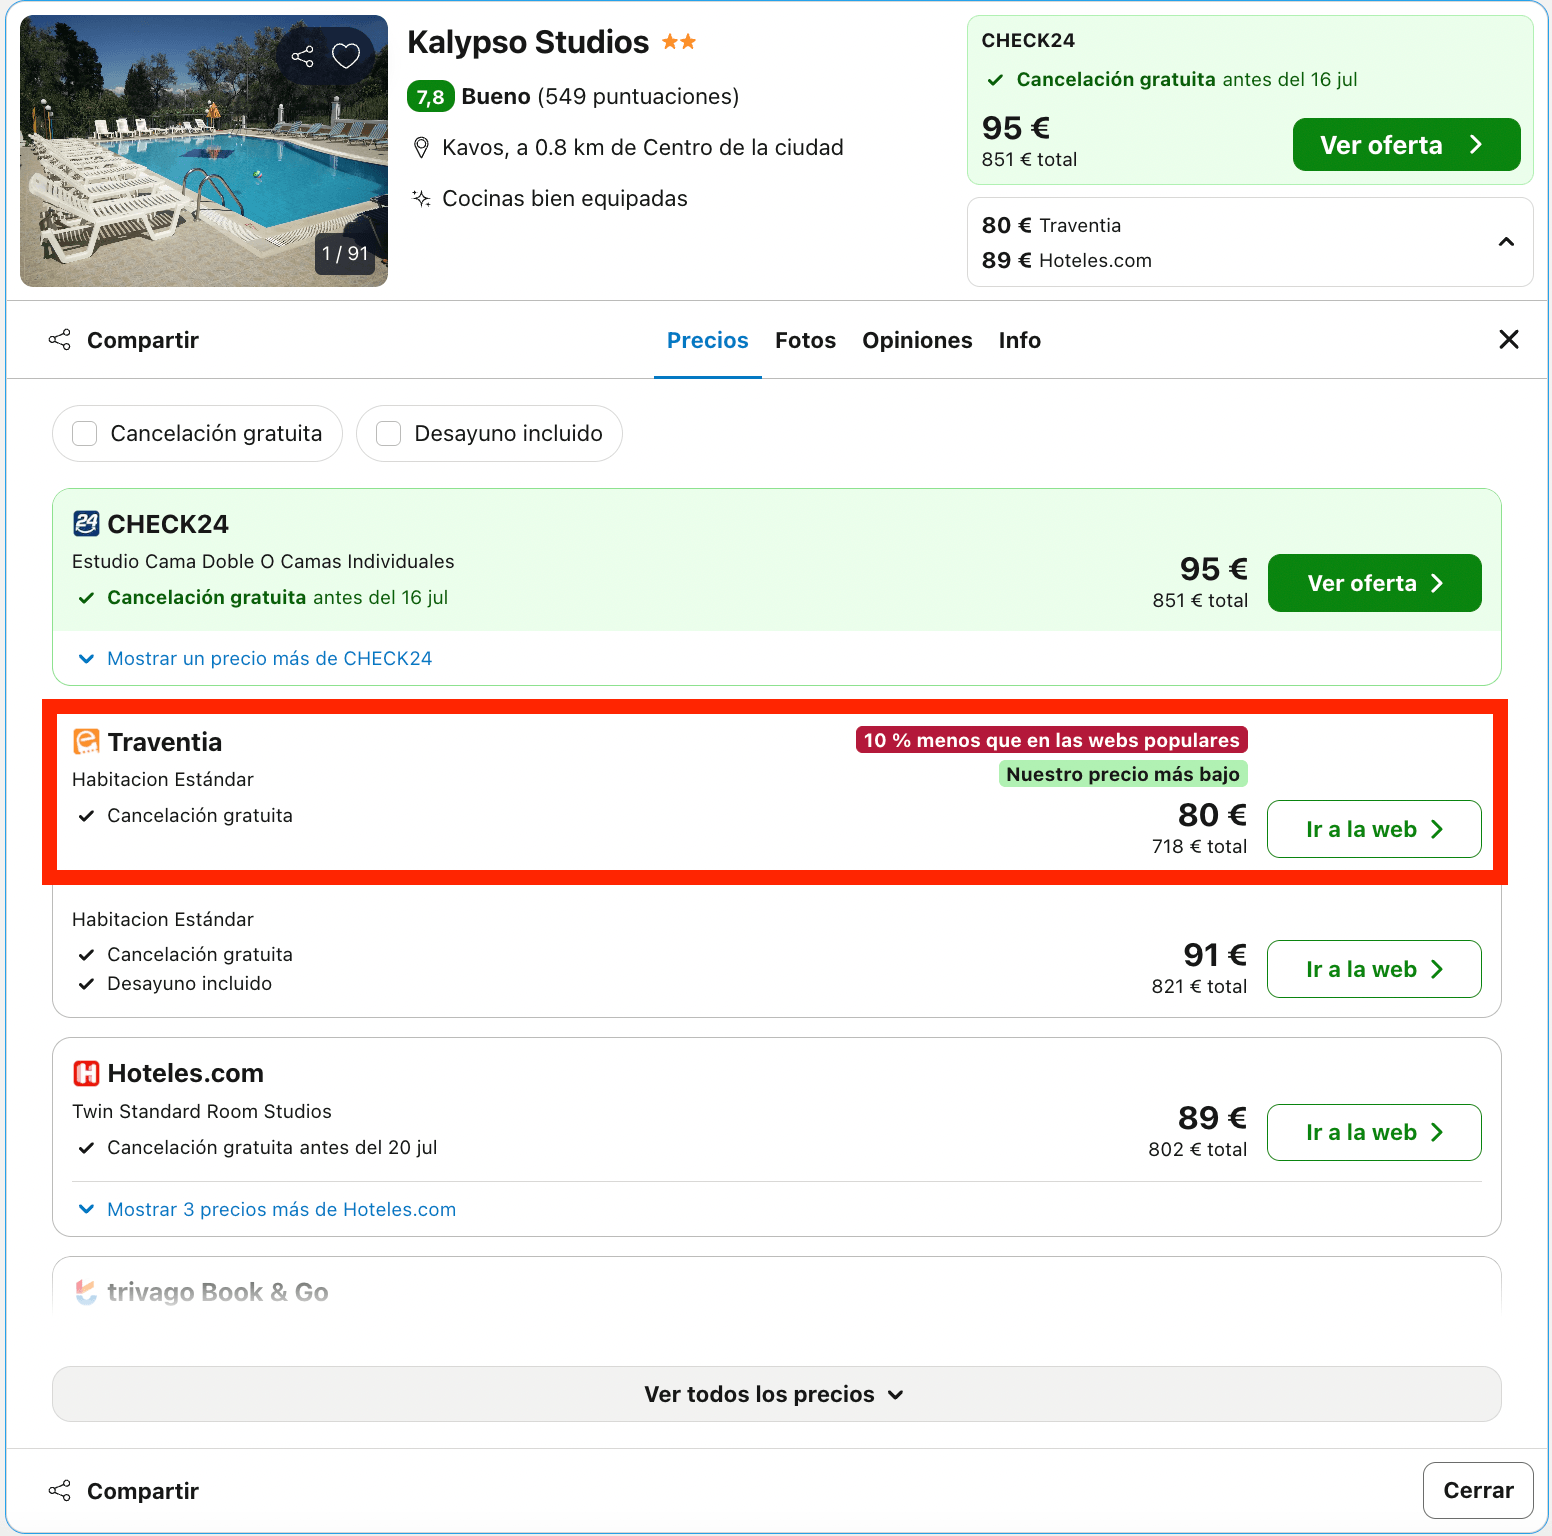The image size is (1552, 1536).
Task: Click the 'Kalypso Studios' hotel title
Action: tap(528, 42)
